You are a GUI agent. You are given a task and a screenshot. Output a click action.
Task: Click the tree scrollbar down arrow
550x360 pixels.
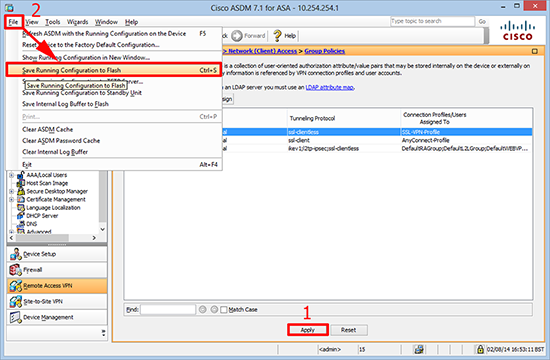tap(102, 229)
